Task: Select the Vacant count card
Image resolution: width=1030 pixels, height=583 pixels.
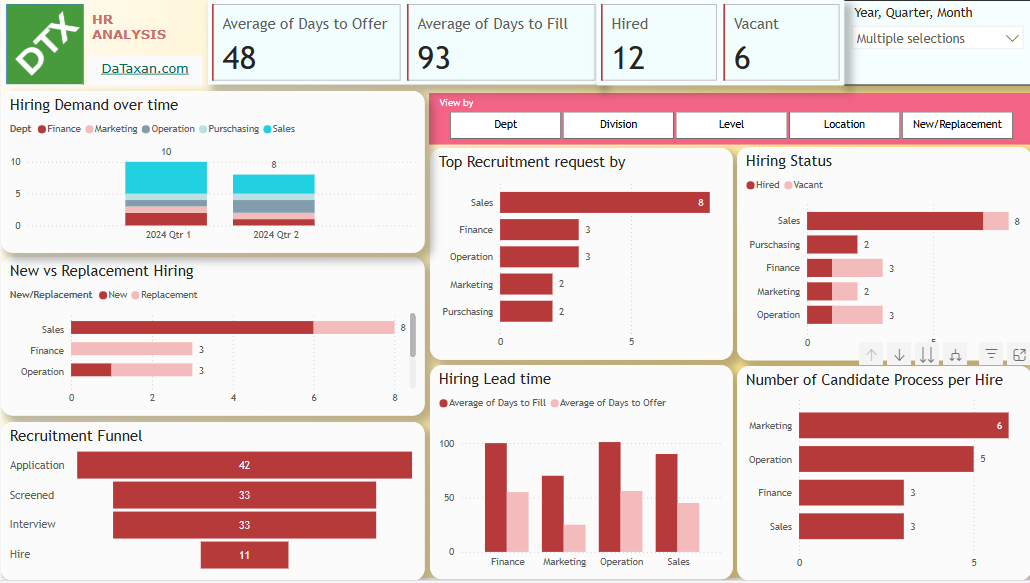Action: click(781, 43)
